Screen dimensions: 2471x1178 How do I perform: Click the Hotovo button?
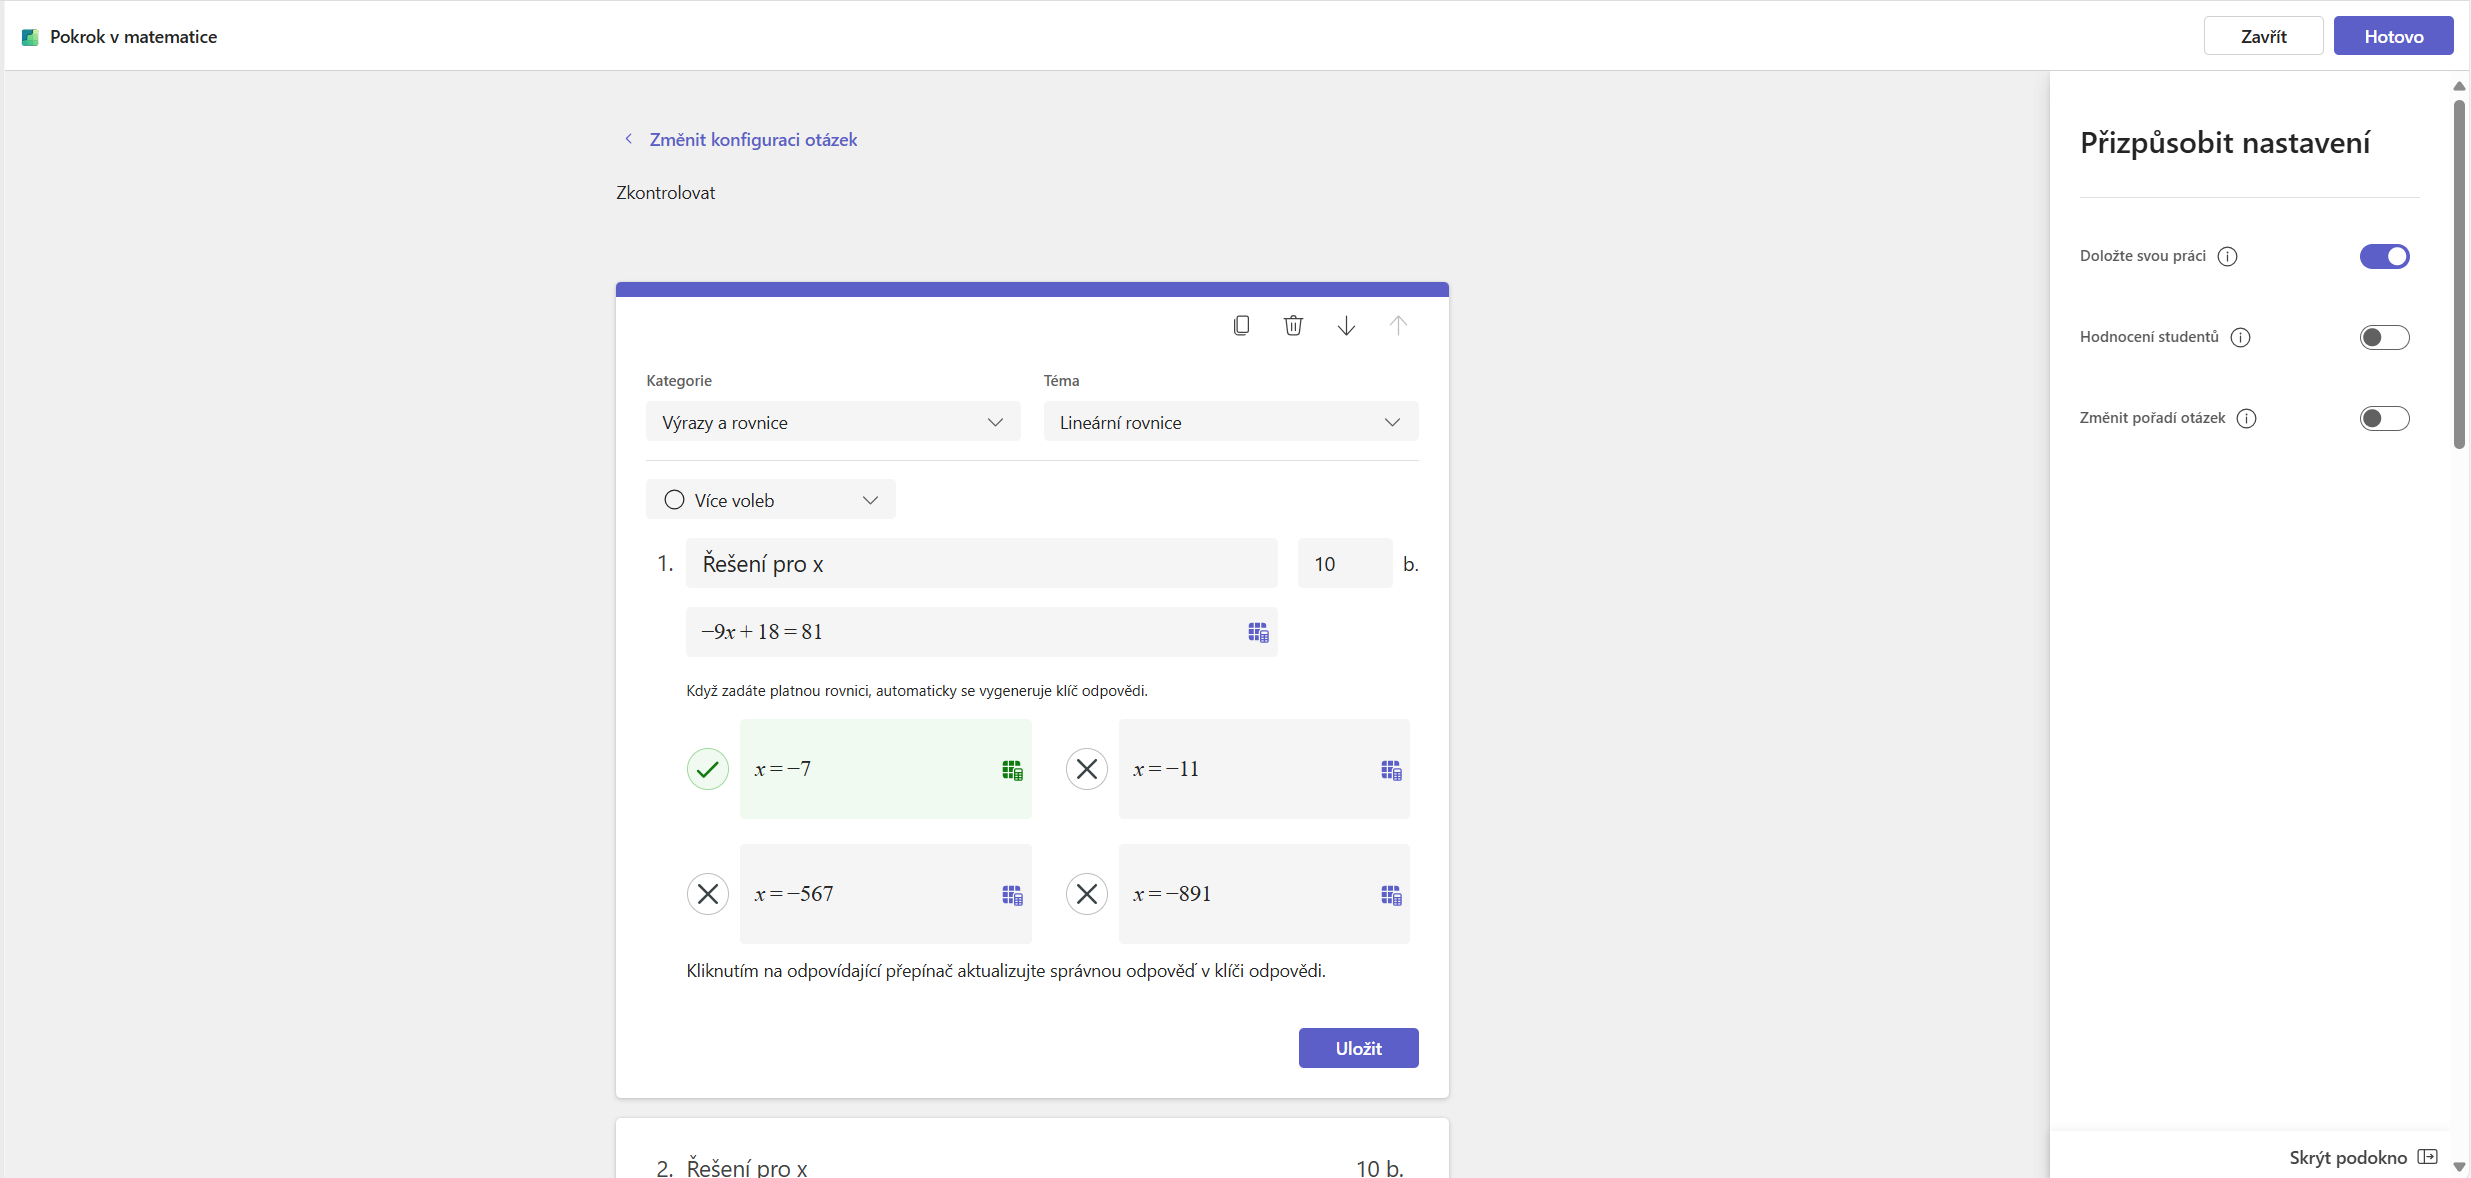[2393, 36]
